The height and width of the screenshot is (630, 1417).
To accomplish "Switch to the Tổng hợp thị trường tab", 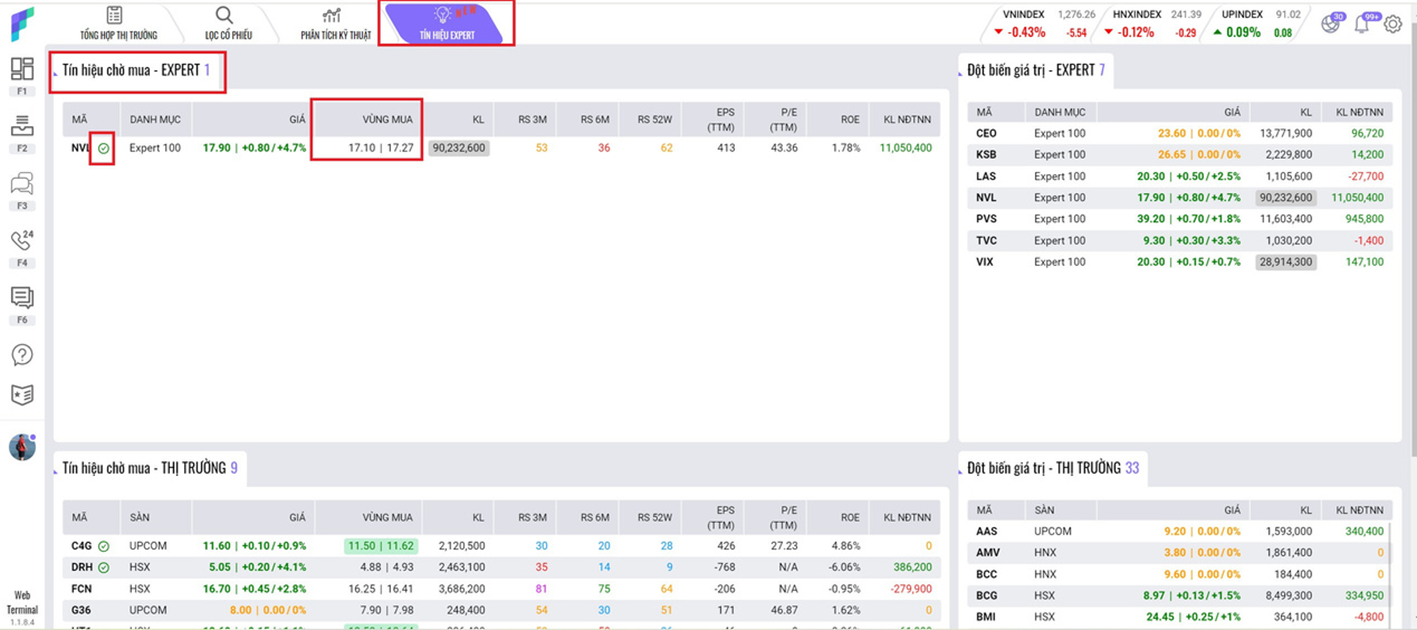I will coord(118,24).
